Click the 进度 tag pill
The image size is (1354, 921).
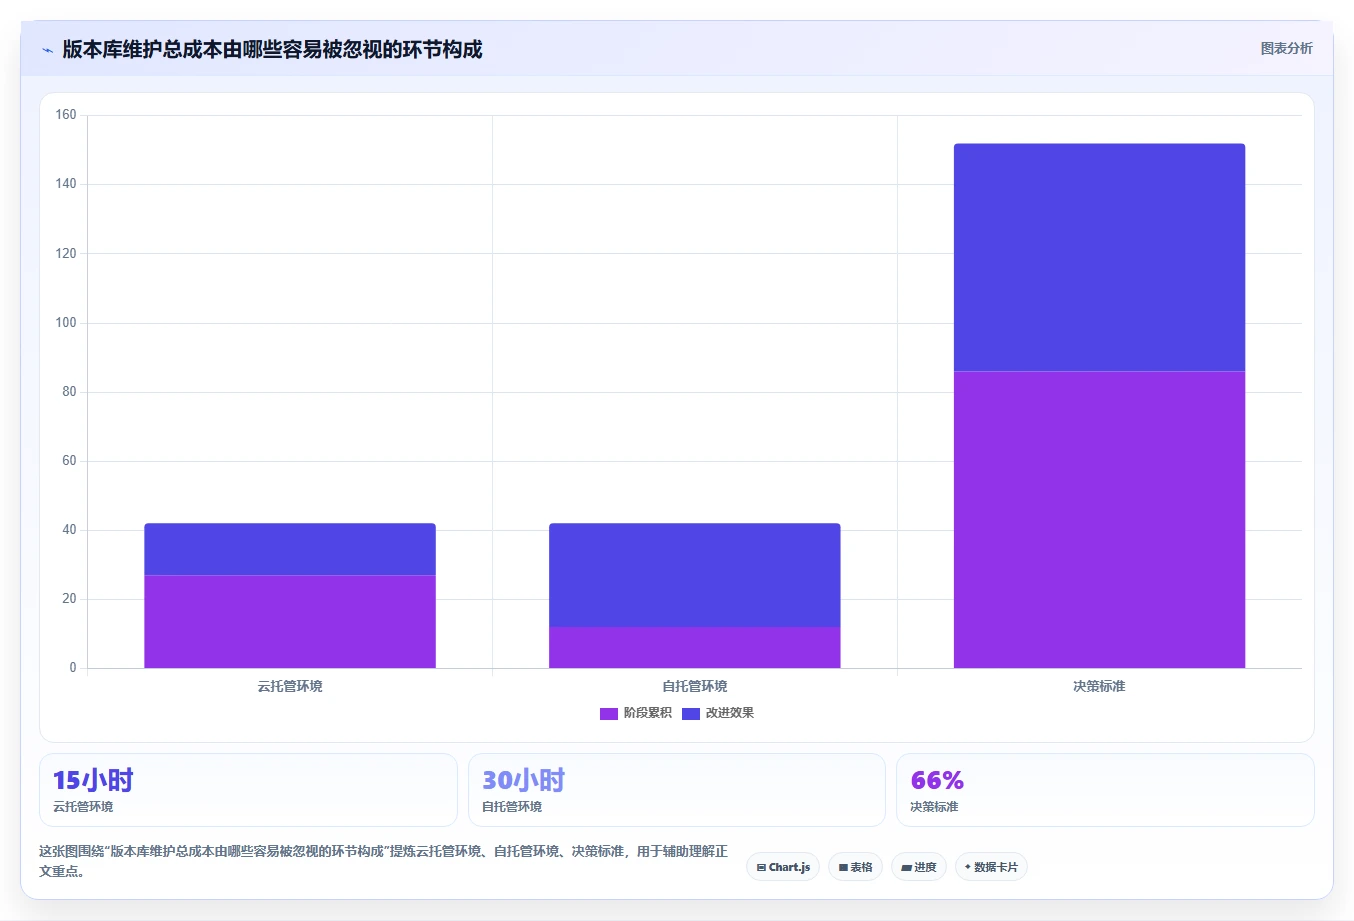click(918, 867)
